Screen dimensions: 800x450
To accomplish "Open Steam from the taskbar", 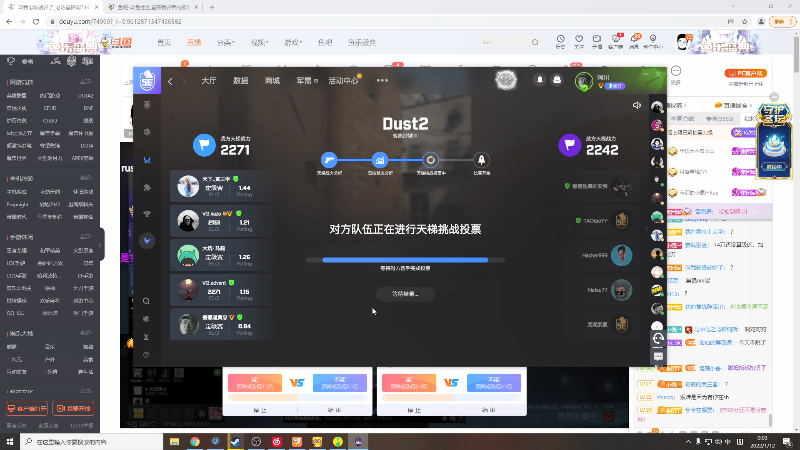I will [235, 441].
